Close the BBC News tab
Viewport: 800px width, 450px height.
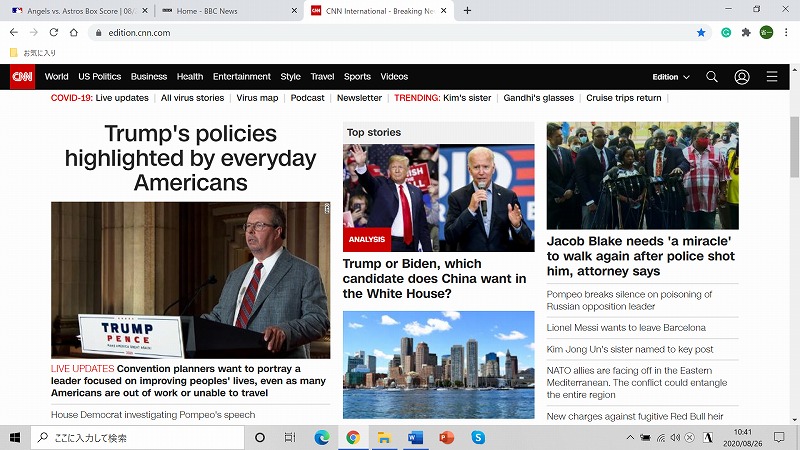click(294, 10)
